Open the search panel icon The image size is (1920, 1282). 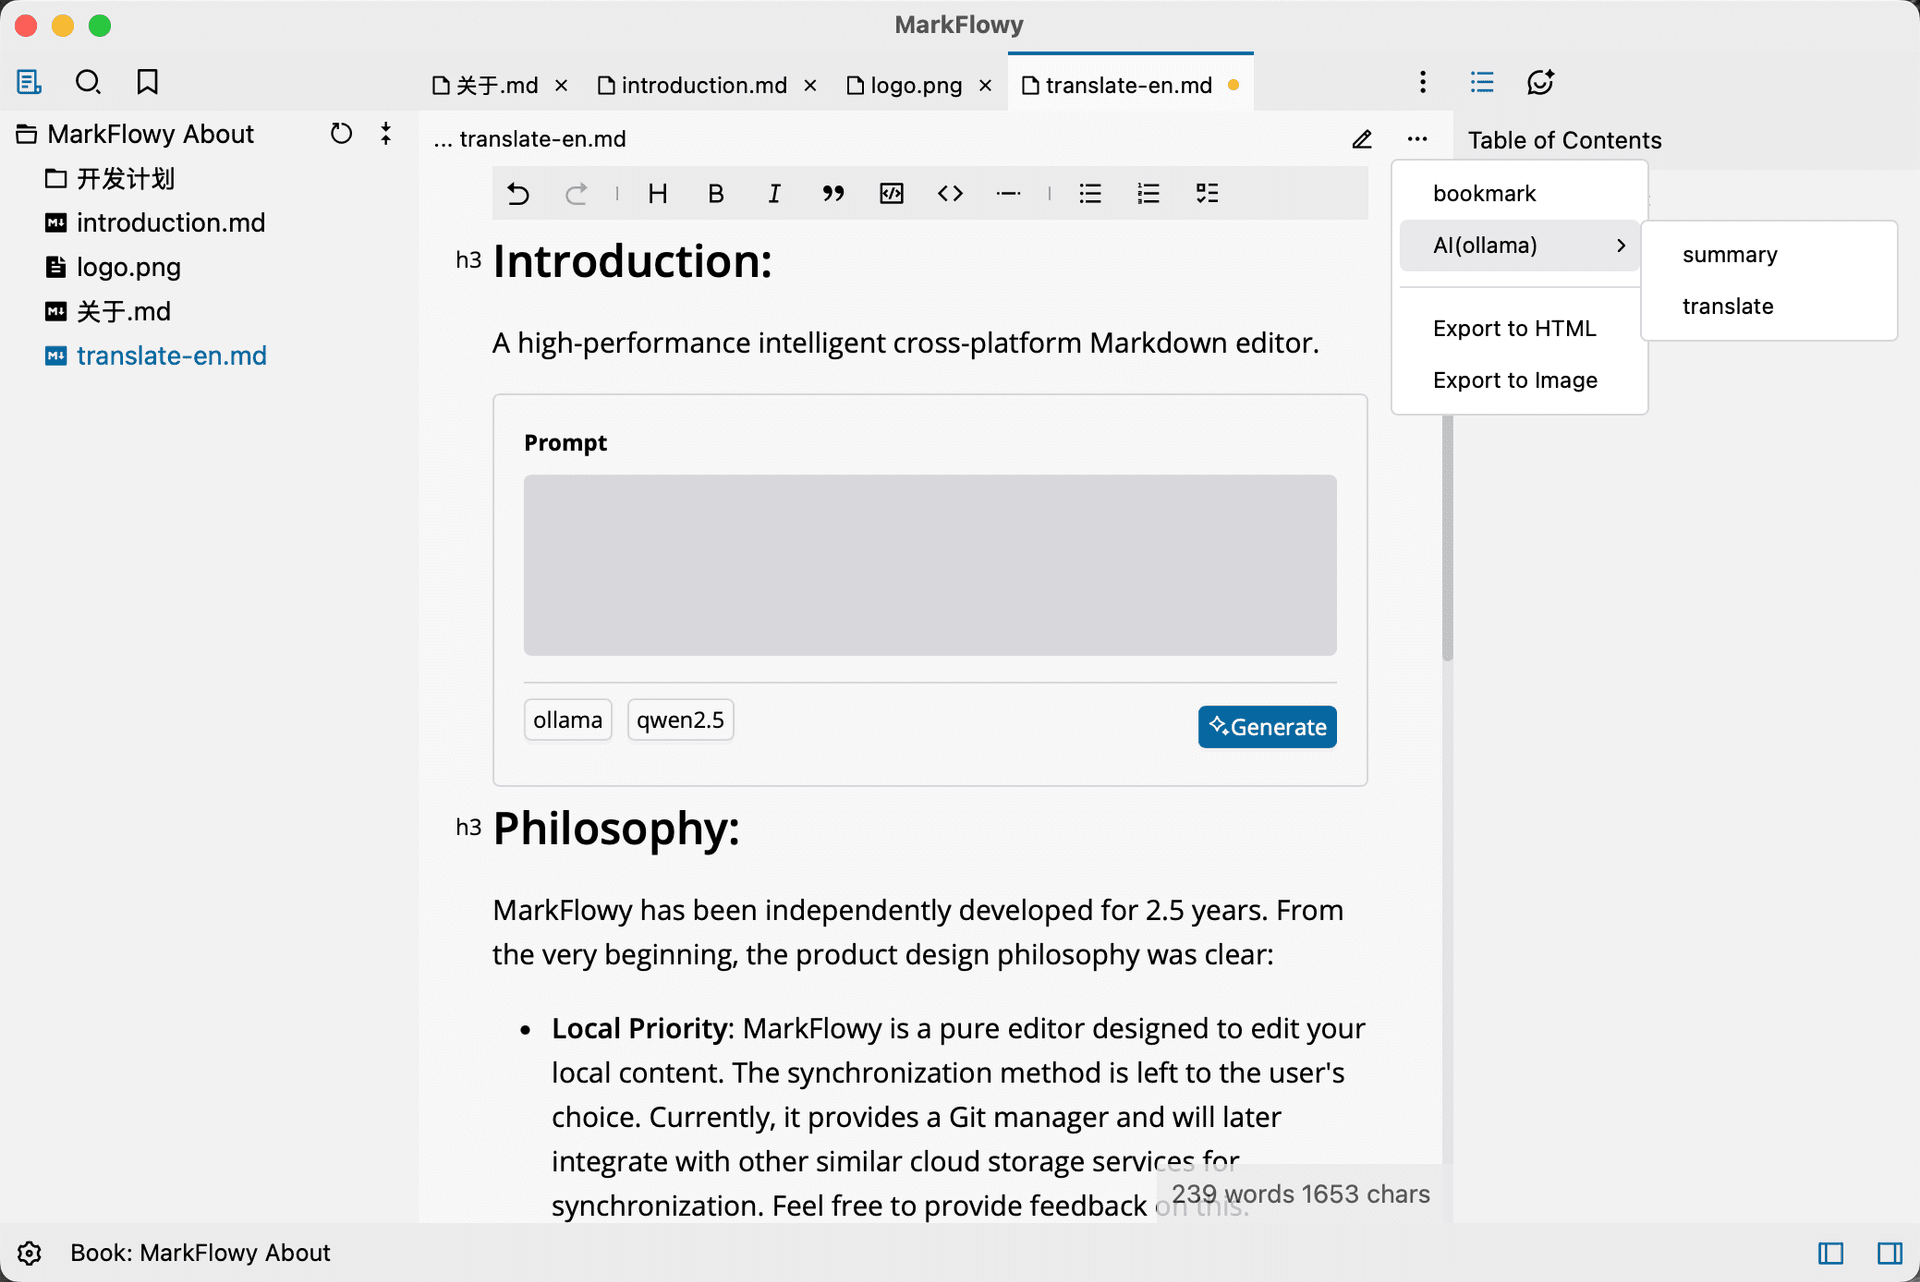[x=88, y=82]
